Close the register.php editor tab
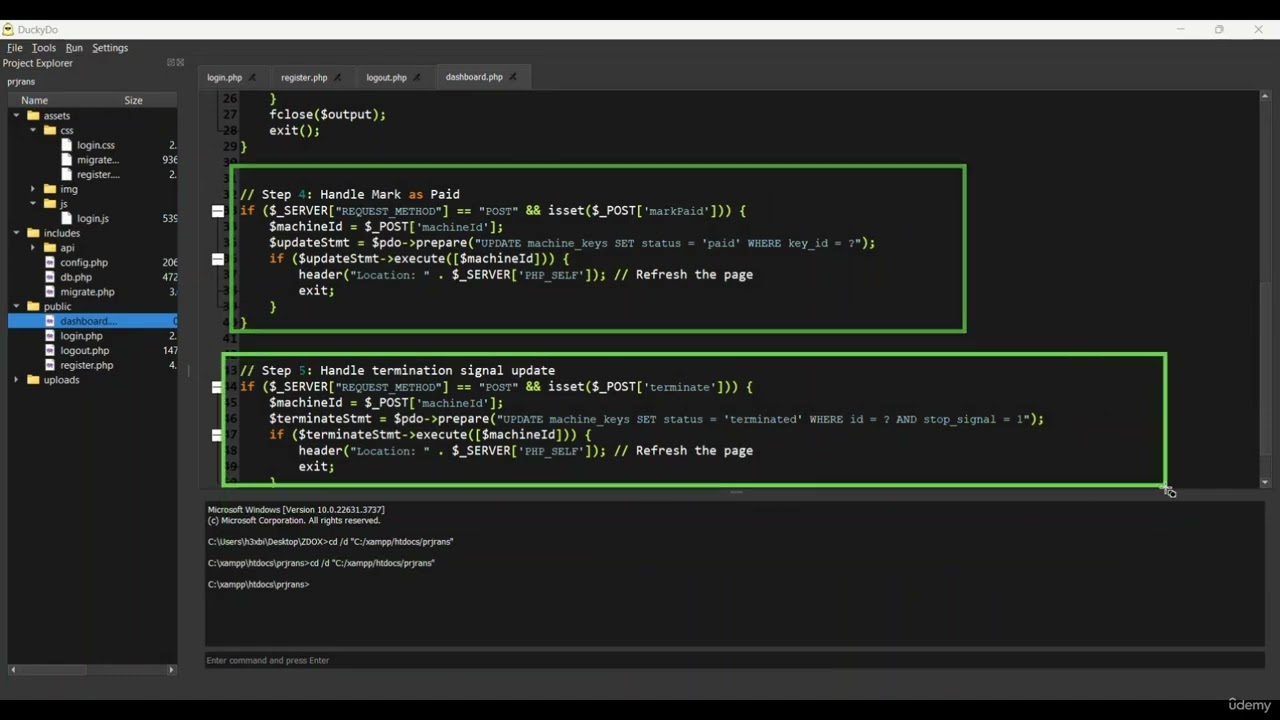 337,77
